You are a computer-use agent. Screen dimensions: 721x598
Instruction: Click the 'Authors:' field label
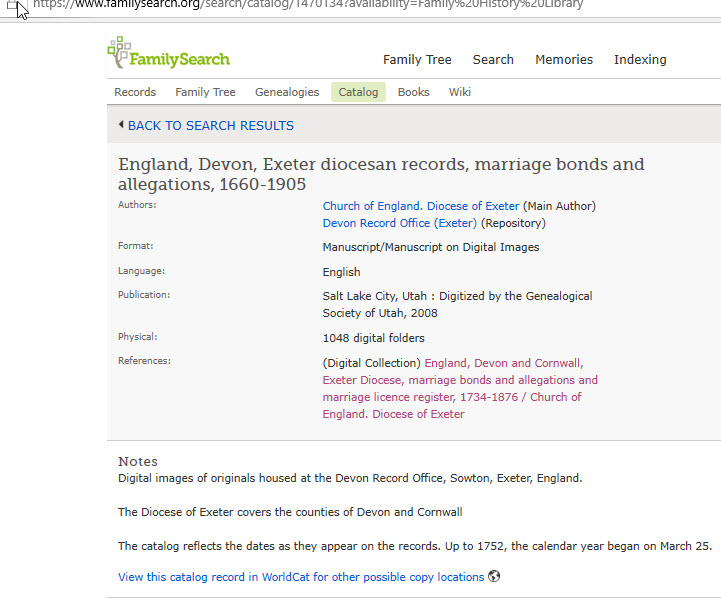coord(137,205)
